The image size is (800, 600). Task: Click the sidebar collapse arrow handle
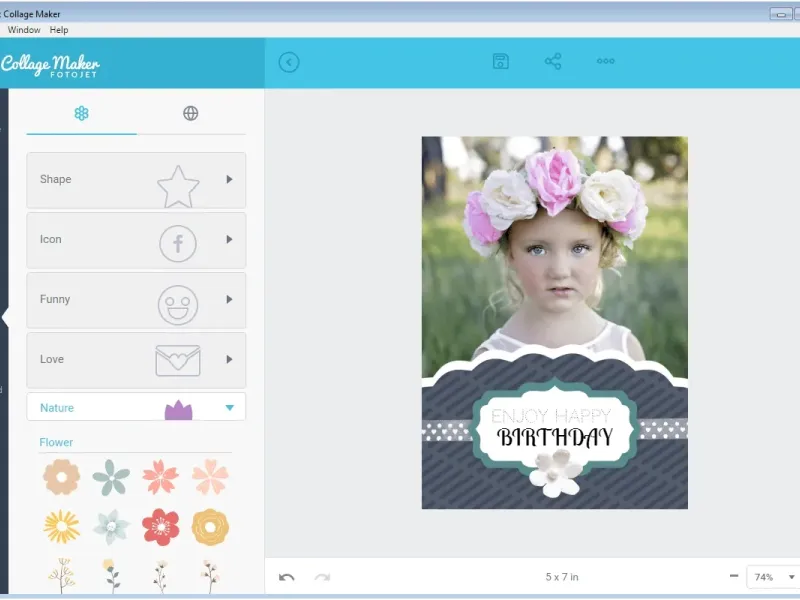tap(5, 317)
